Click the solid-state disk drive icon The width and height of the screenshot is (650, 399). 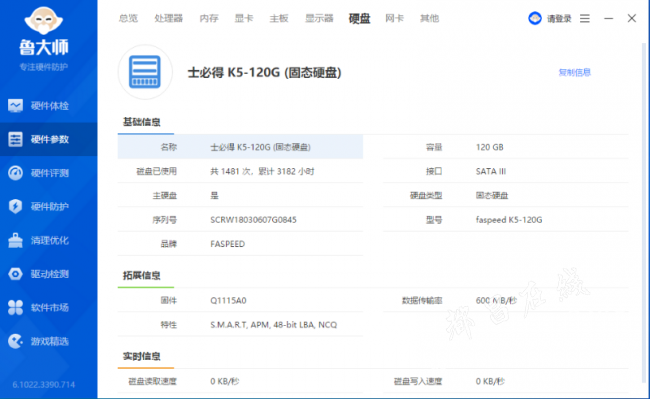[145, 72]
